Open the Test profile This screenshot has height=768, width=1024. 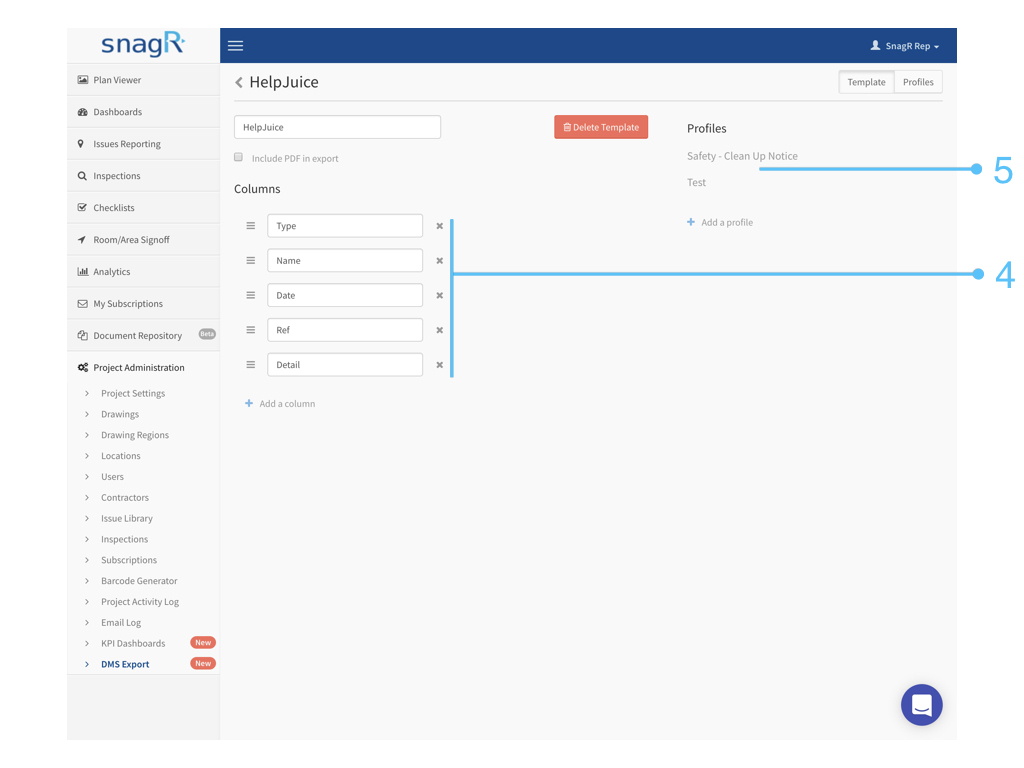[696, 182]
